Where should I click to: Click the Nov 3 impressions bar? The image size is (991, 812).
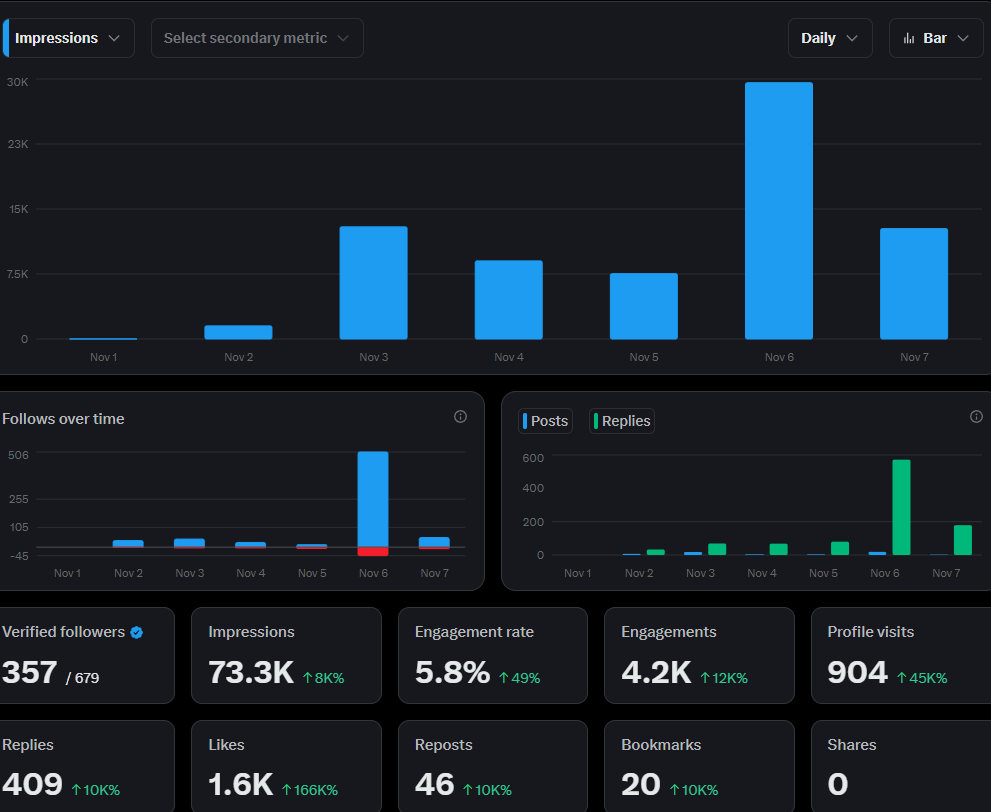(x=374, y=282)
